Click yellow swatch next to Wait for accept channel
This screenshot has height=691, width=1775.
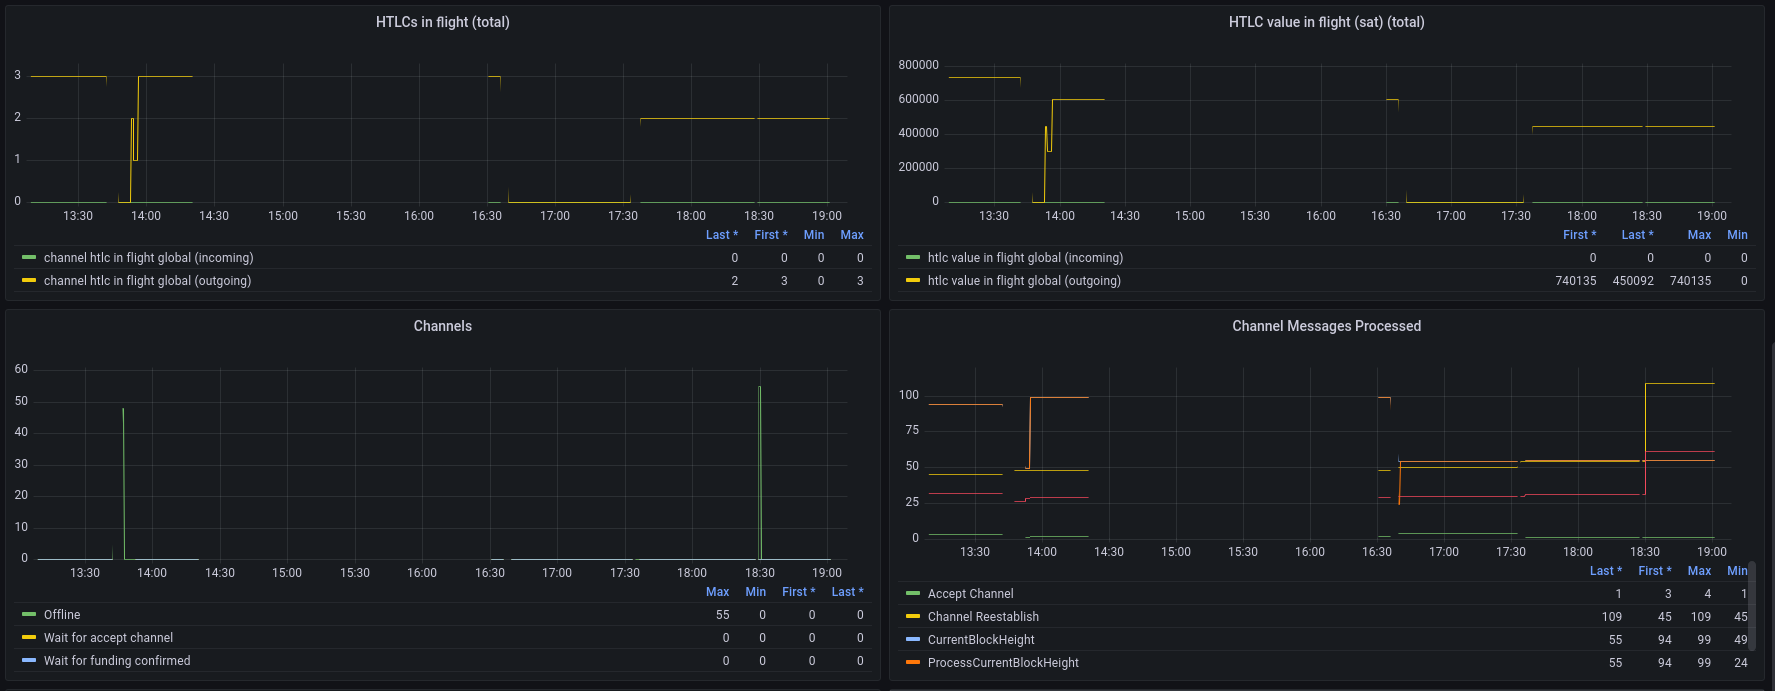point(29,638)
